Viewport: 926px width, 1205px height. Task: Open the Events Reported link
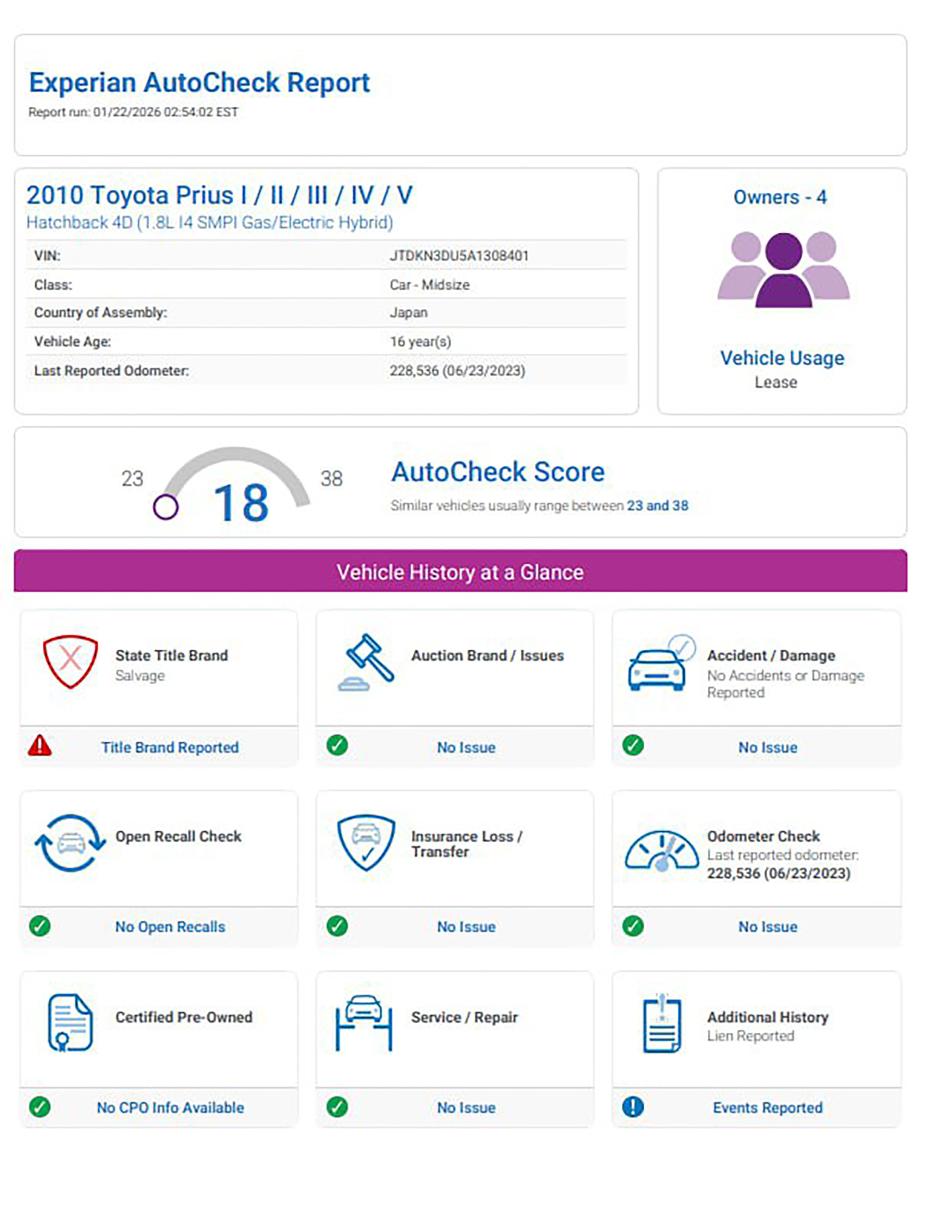coord(767,1108)
